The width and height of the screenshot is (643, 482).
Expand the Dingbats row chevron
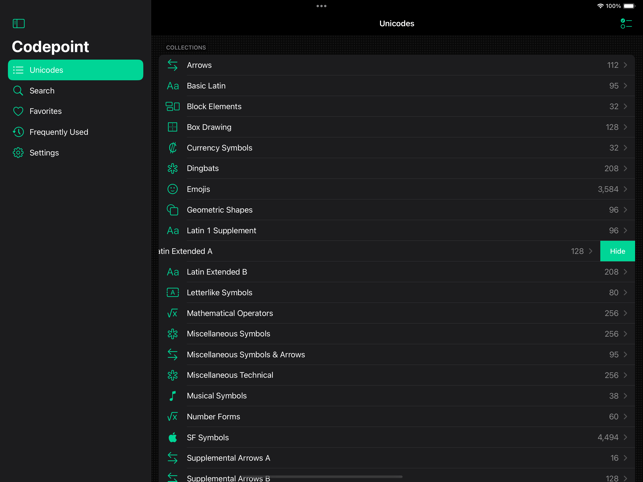625,168
